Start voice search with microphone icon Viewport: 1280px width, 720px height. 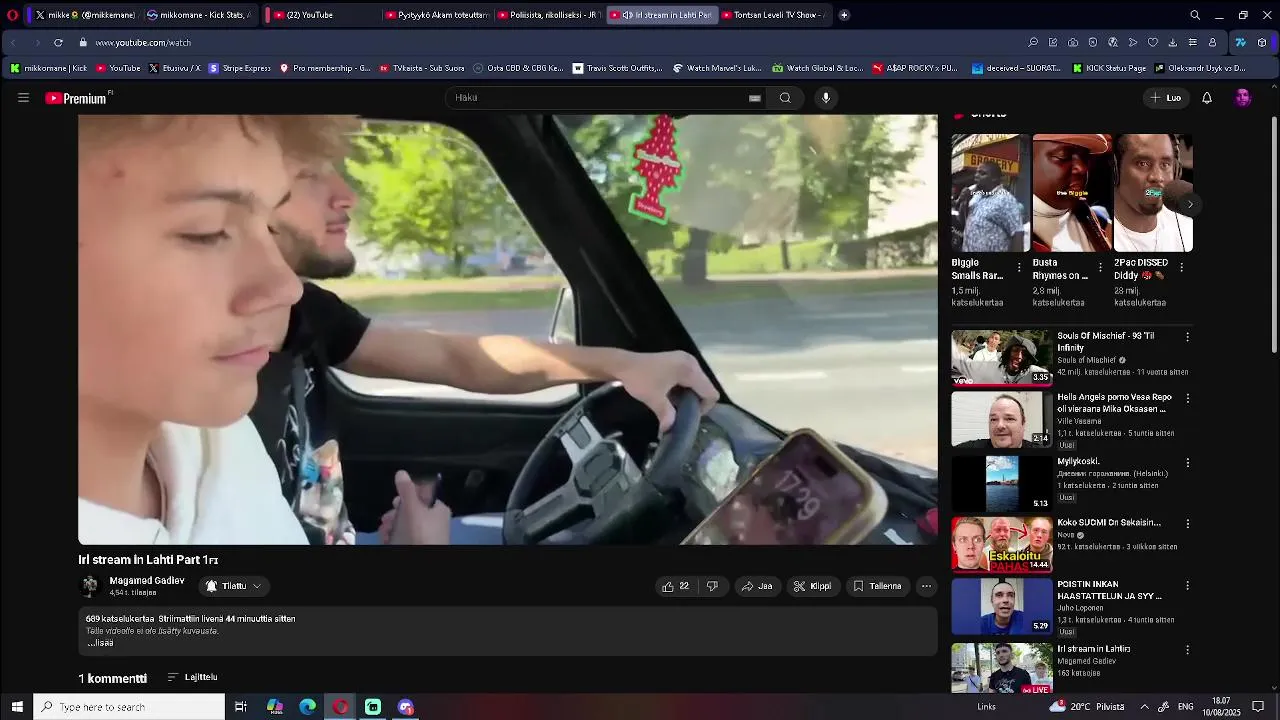pyautogui.click(x=826, y=98)
